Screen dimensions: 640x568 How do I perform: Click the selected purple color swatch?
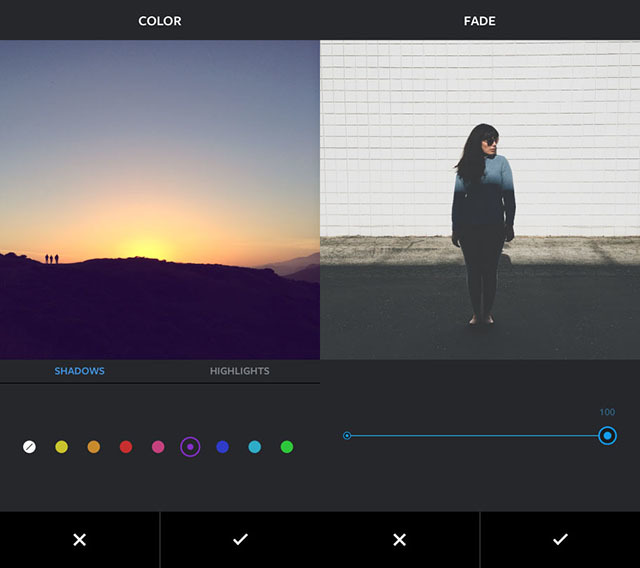[190, 447]
